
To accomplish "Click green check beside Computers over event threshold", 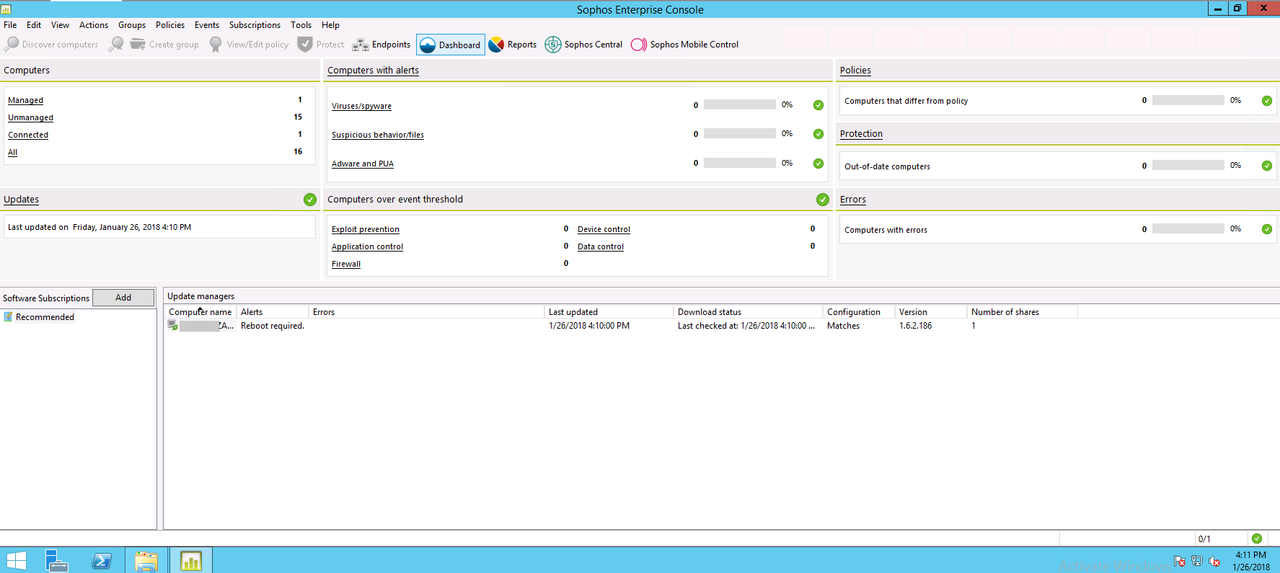I will 822,200.
